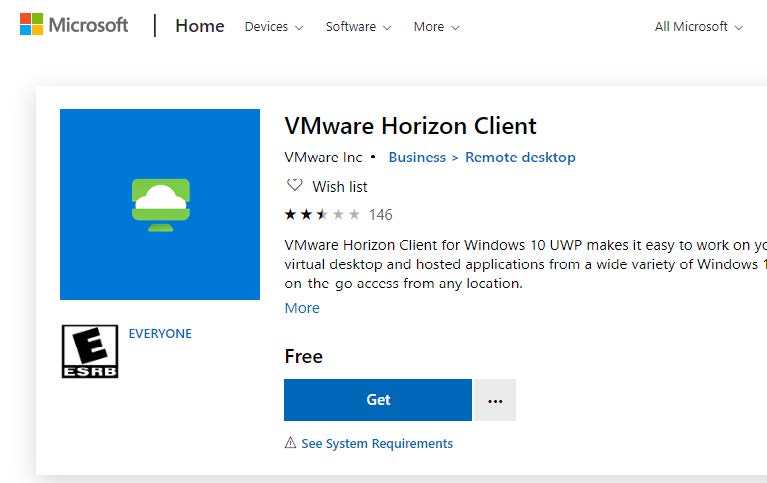This screenshot has height=483, width=767.
Task: Open See System Requirements link
Action: [377, 443]
